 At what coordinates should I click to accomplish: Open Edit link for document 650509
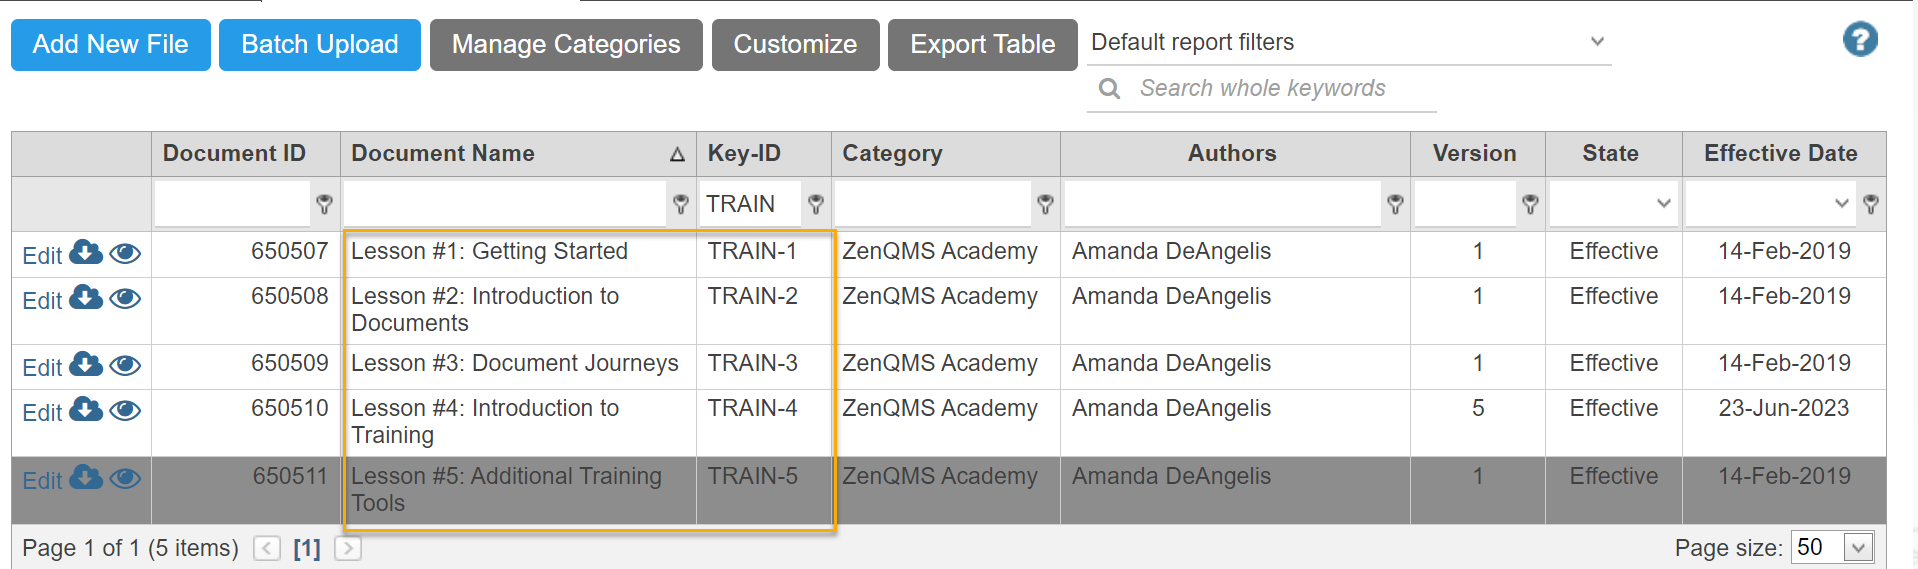(42, 367)
